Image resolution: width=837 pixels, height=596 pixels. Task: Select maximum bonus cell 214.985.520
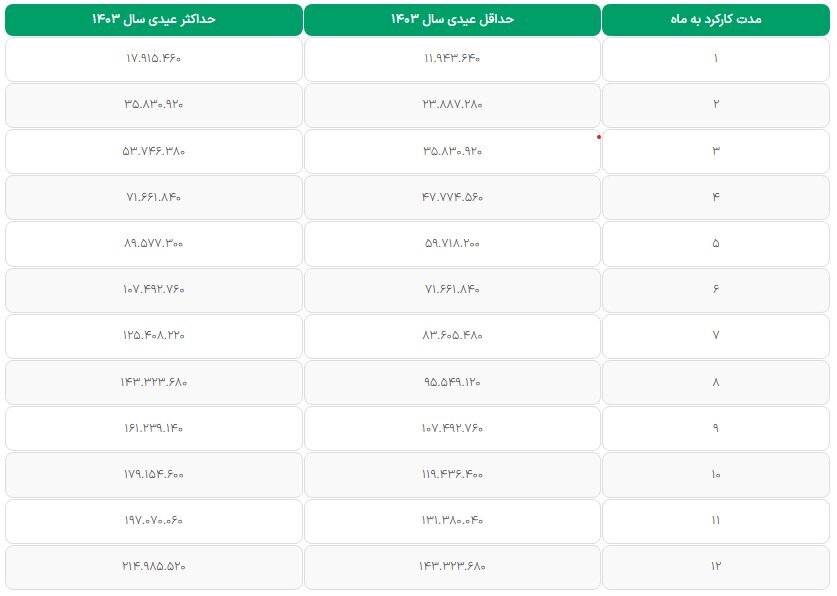(x=154, y=566)
